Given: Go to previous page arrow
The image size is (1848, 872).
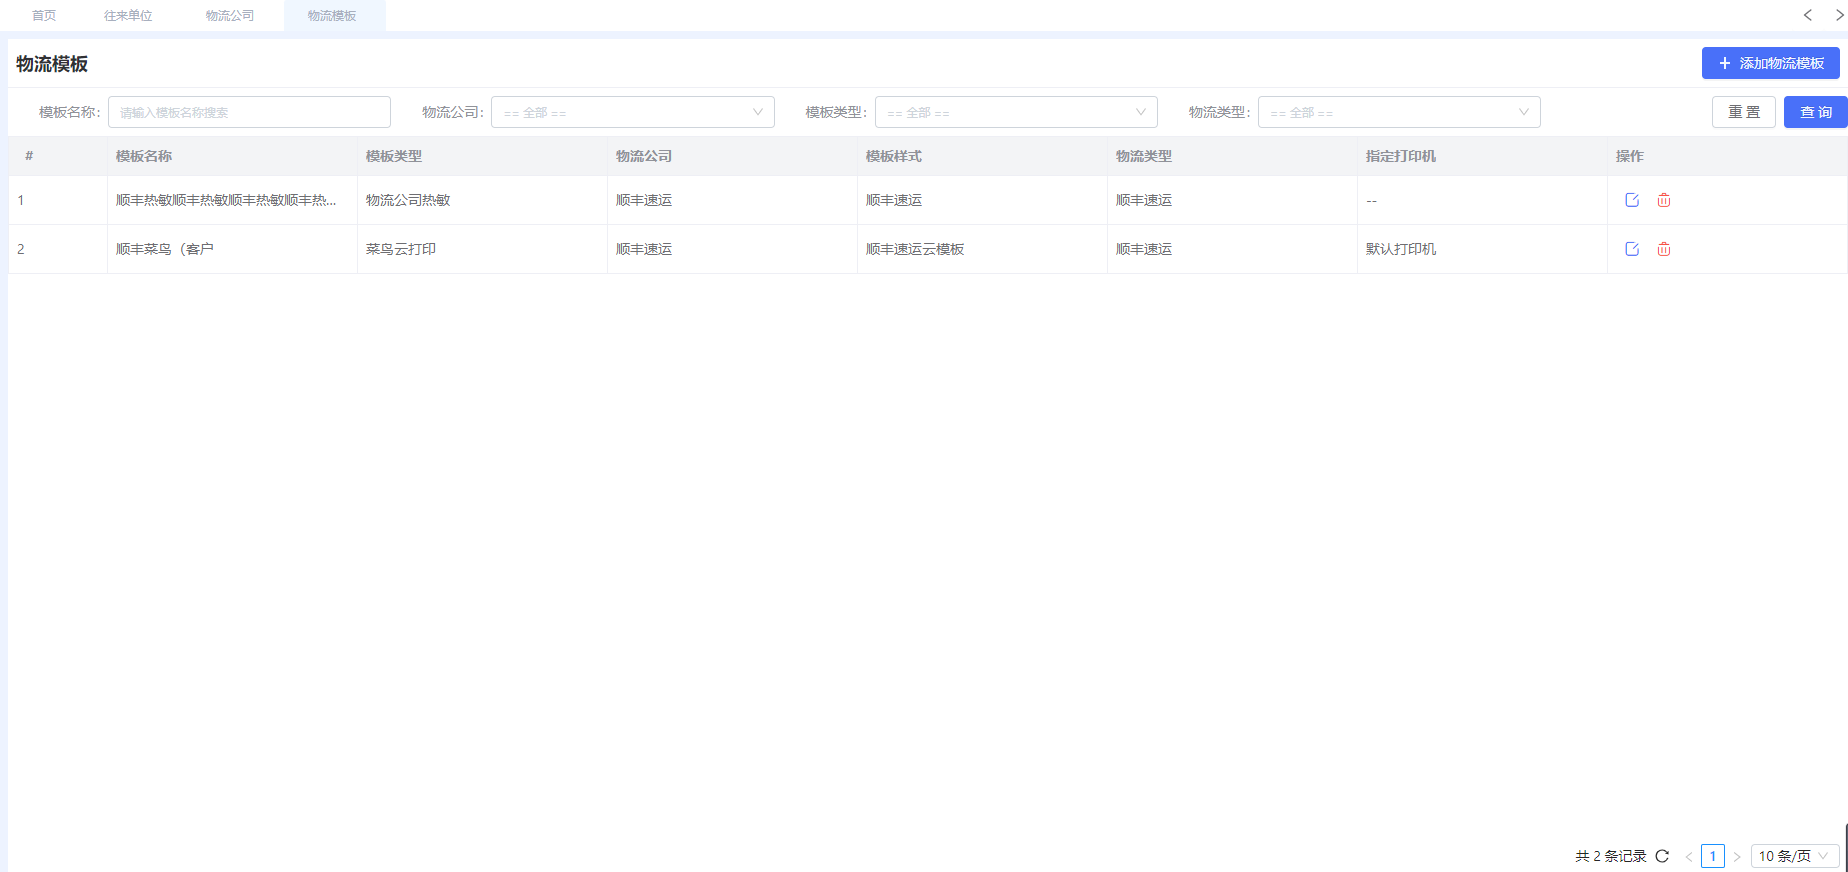Looking at the screenshot, I should [1689, 856].
